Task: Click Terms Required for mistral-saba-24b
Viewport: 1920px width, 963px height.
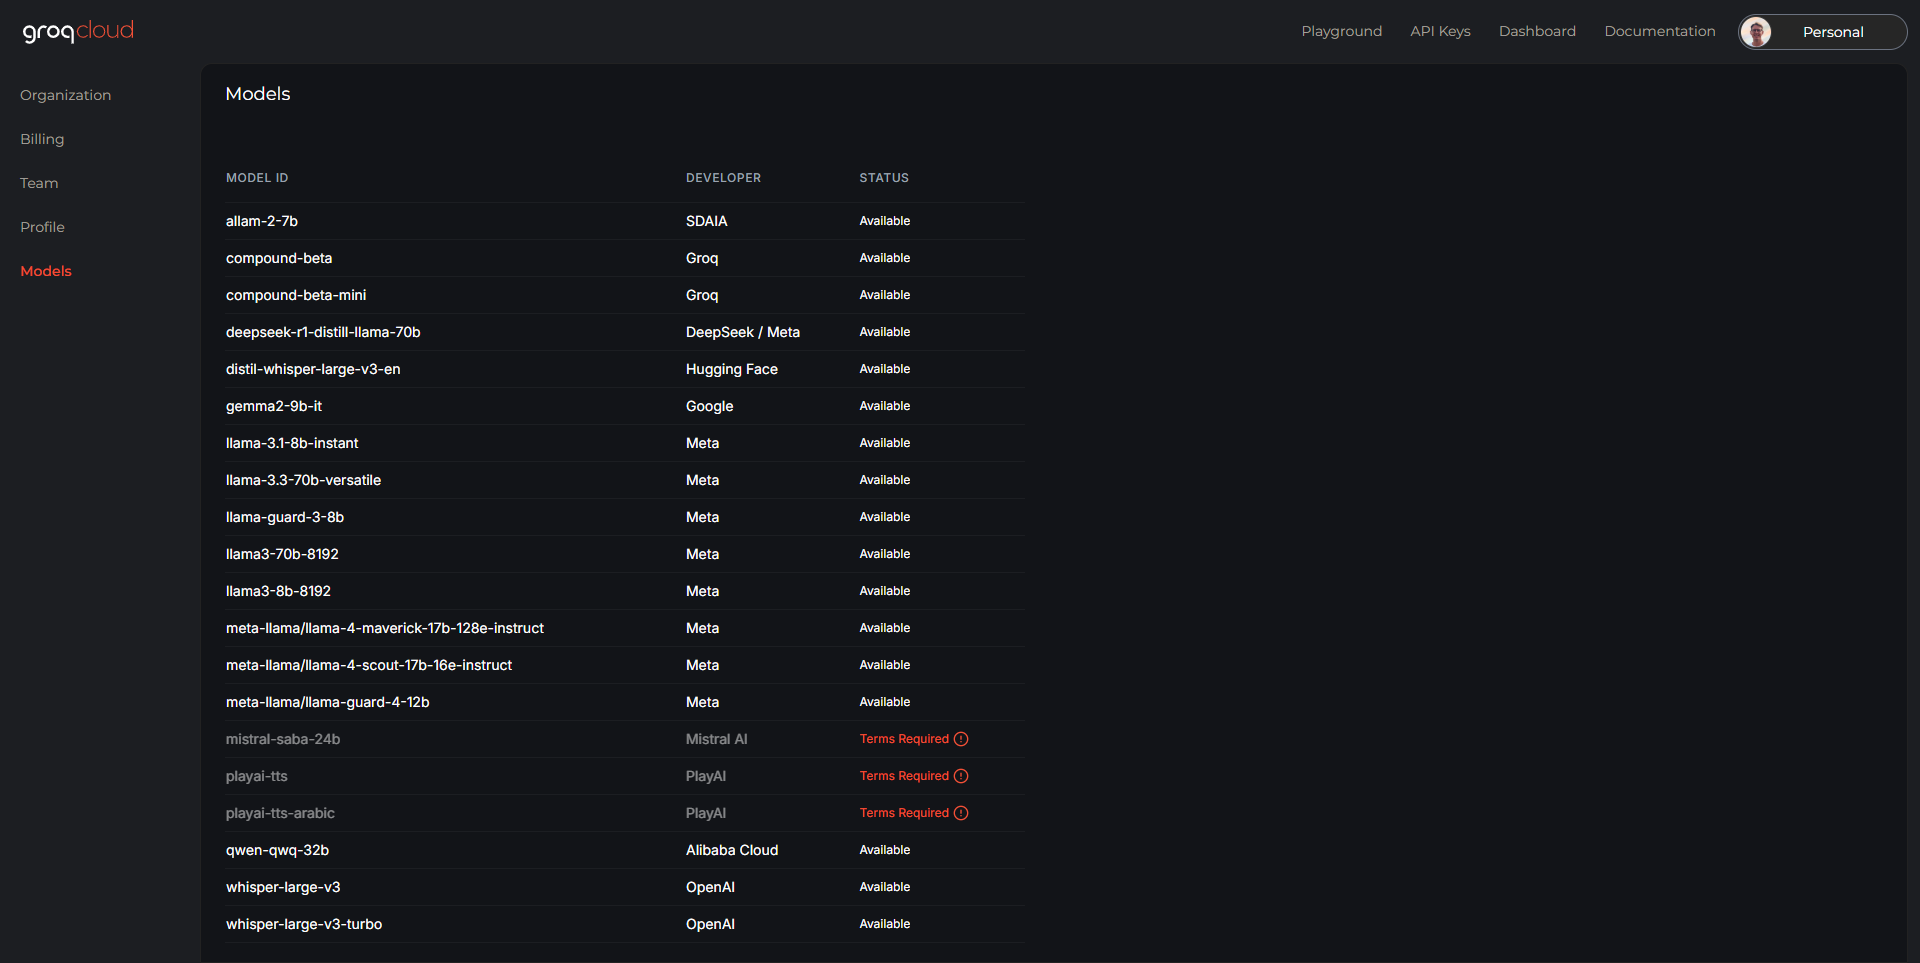Action: (x=904, y=739)
